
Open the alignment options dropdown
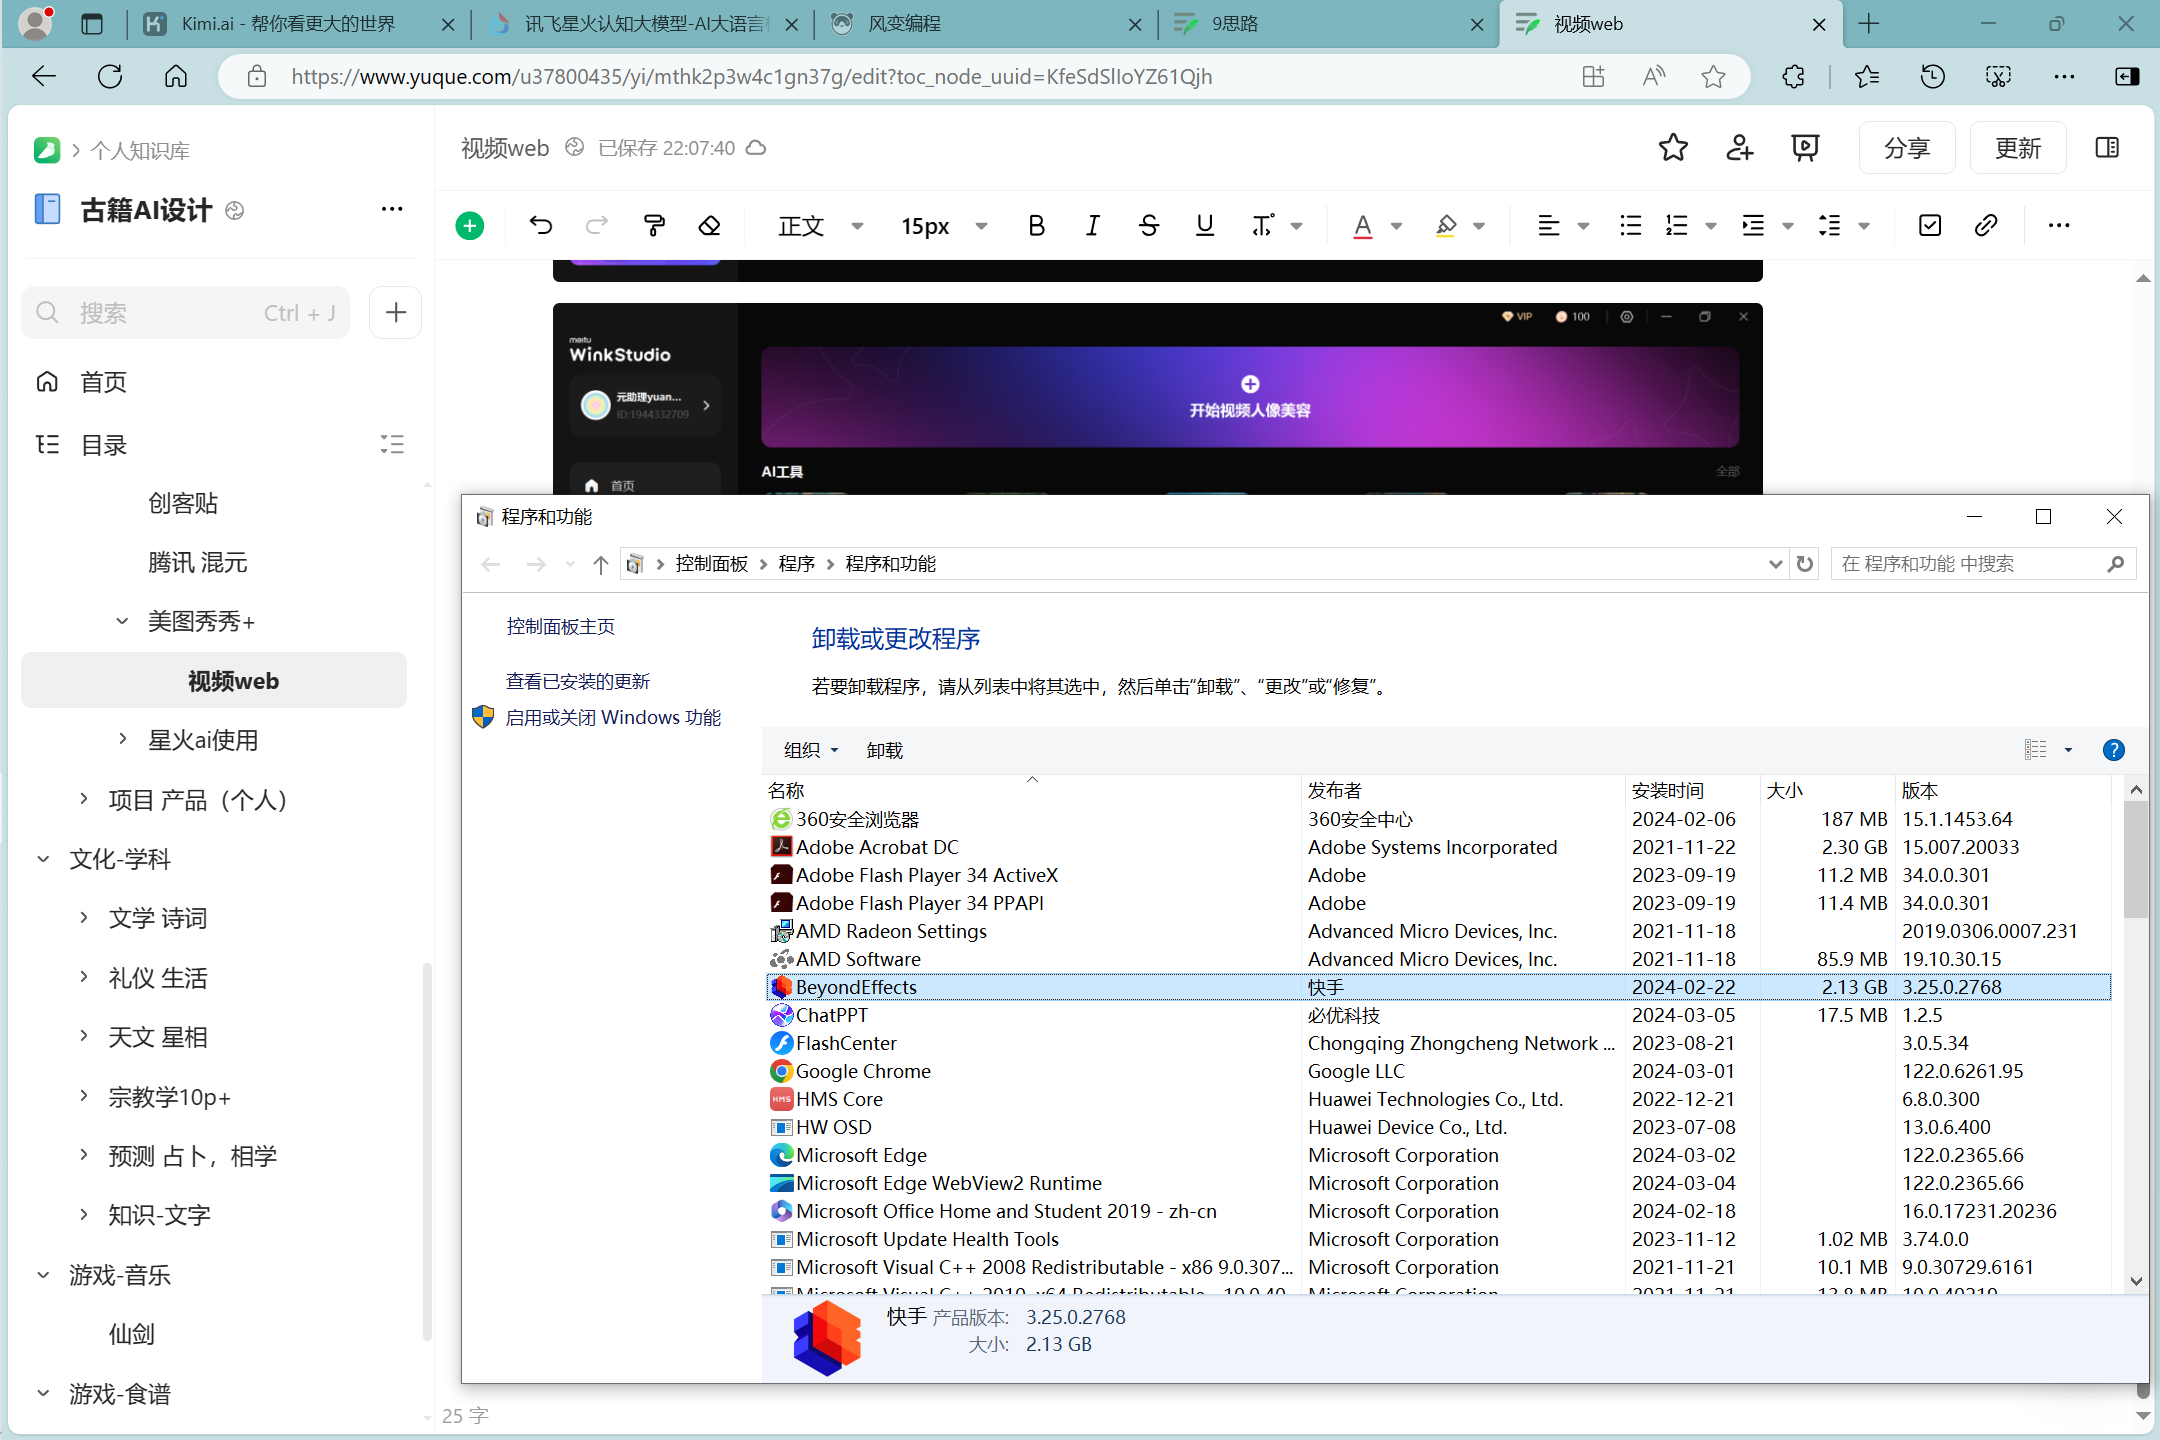tap(1583, 226)
